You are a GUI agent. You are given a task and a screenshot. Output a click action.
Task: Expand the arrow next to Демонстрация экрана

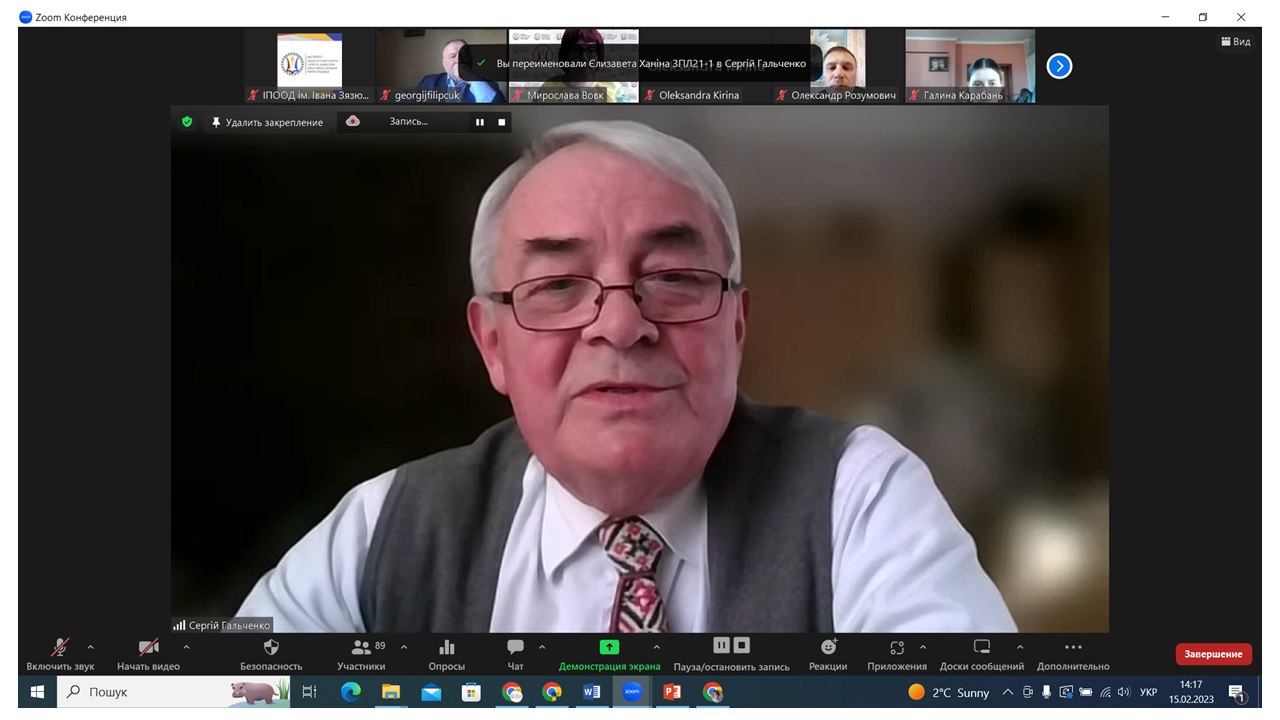[x=656, y=647]
